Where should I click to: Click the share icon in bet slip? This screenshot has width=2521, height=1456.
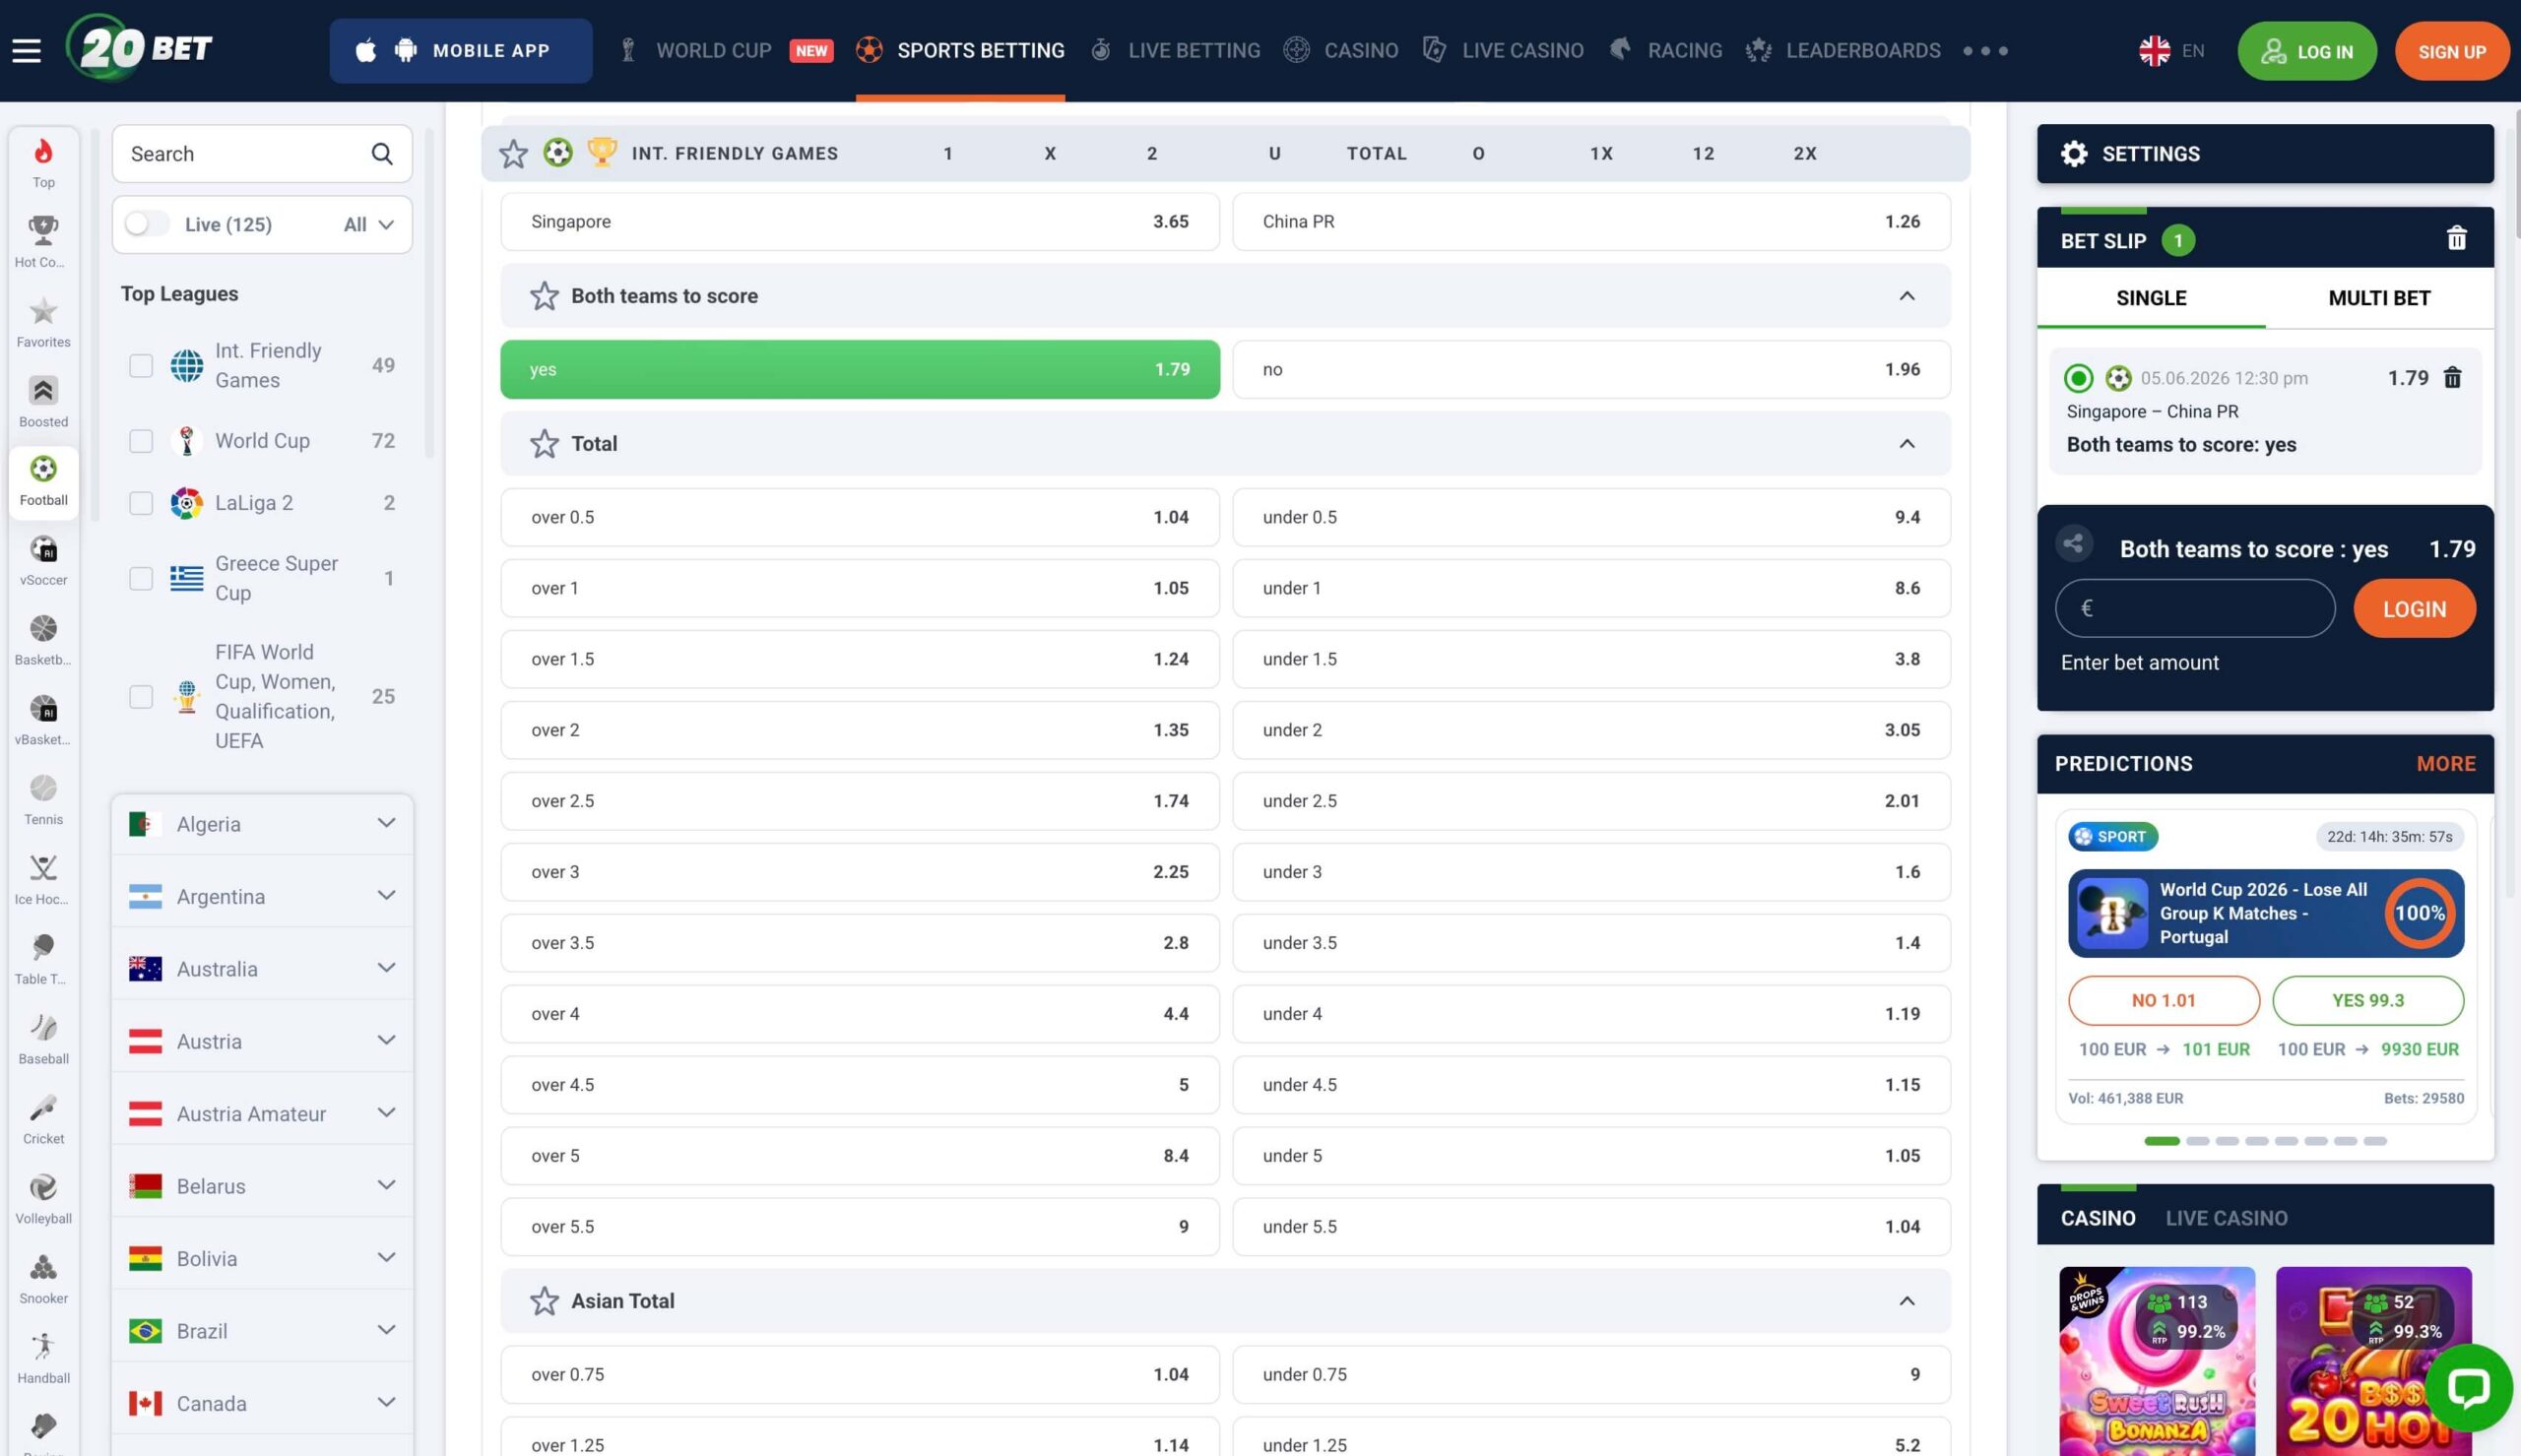pyautogui.click(x=2074, y=544)
